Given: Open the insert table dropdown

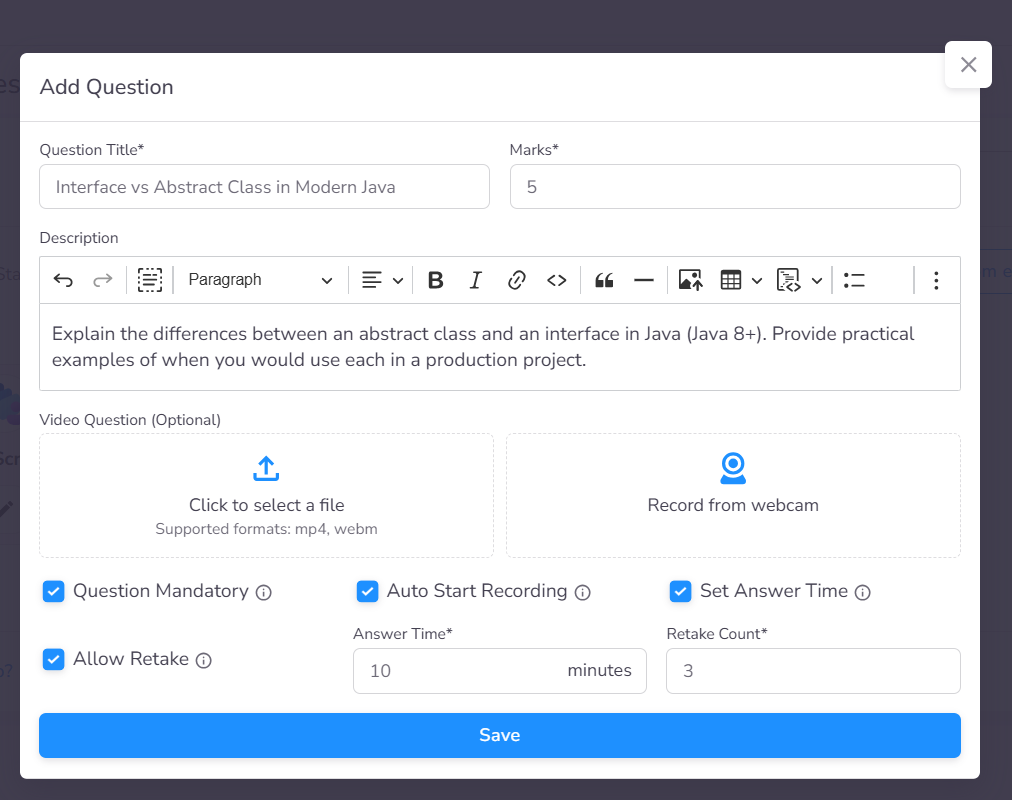Looking at the screenshot, I should pyautogui.click(x=741, y=280).
